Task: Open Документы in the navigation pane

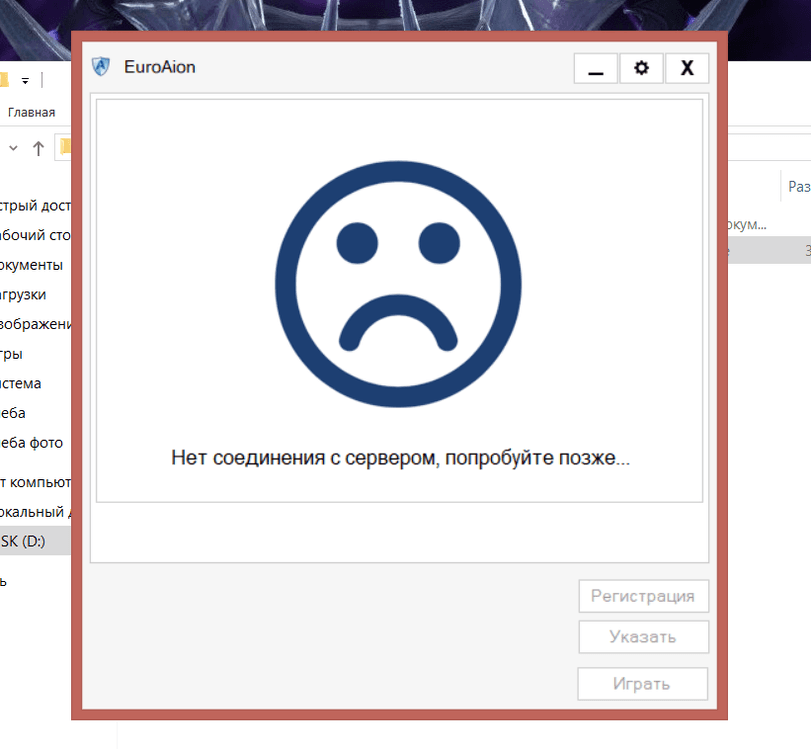Action: click(x=32, y=265)
